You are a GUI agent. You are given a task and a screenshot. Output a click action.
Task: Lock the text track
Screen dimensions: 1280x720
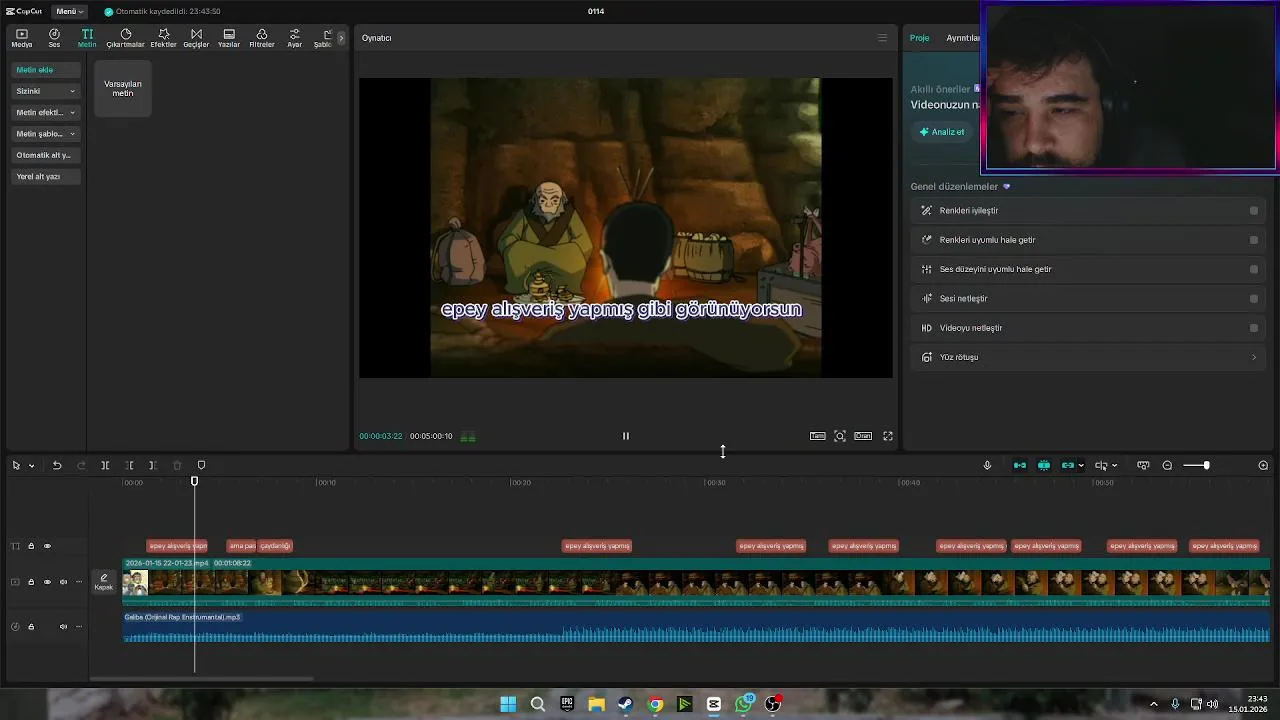click(31, 546)
